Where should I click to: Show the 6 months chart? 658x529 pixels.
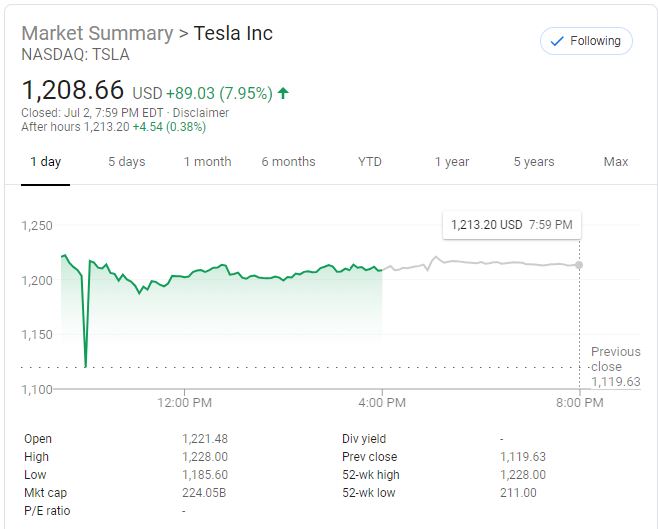(x=288, y=162)
